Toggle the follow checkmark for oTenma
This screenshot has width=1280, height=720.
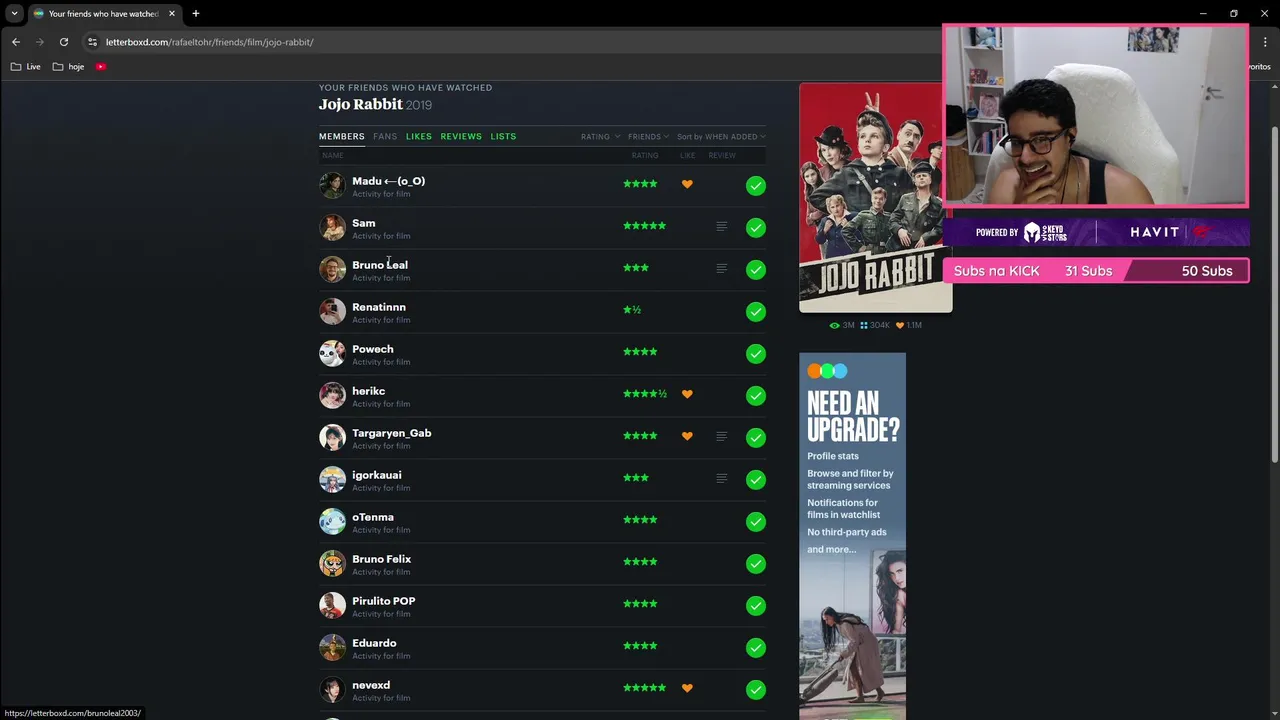pyautogui.click(x=756, y=521)
